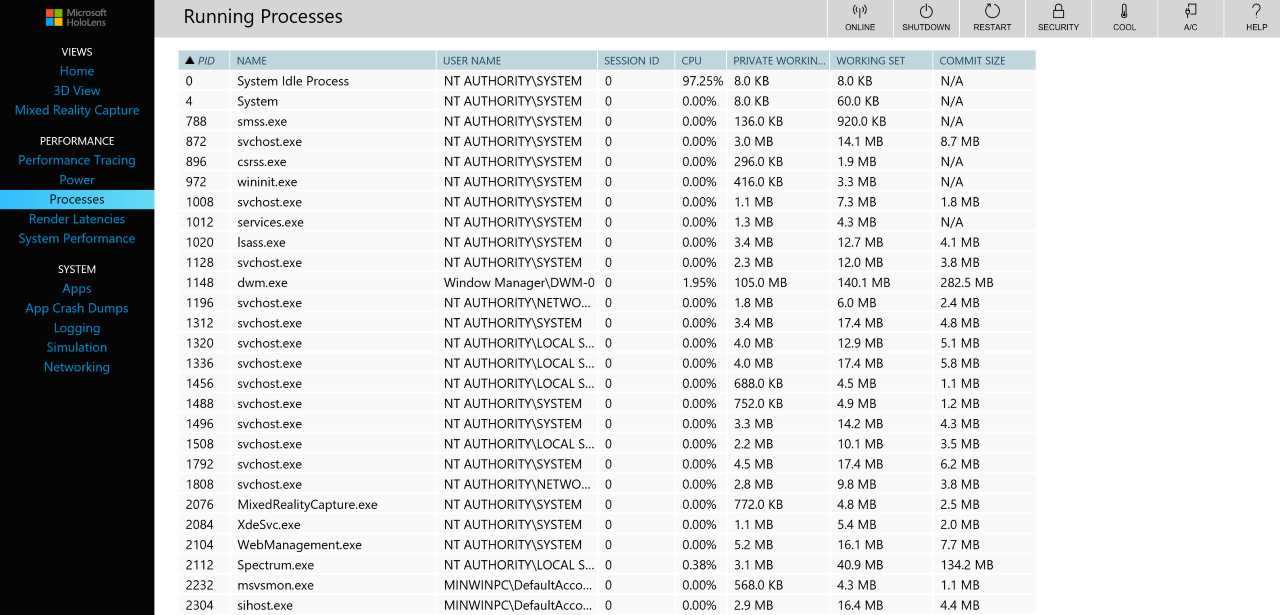Go to Networking in the System menu
Viewport: 1280px width, 615px height.
(x=76, y=367)
